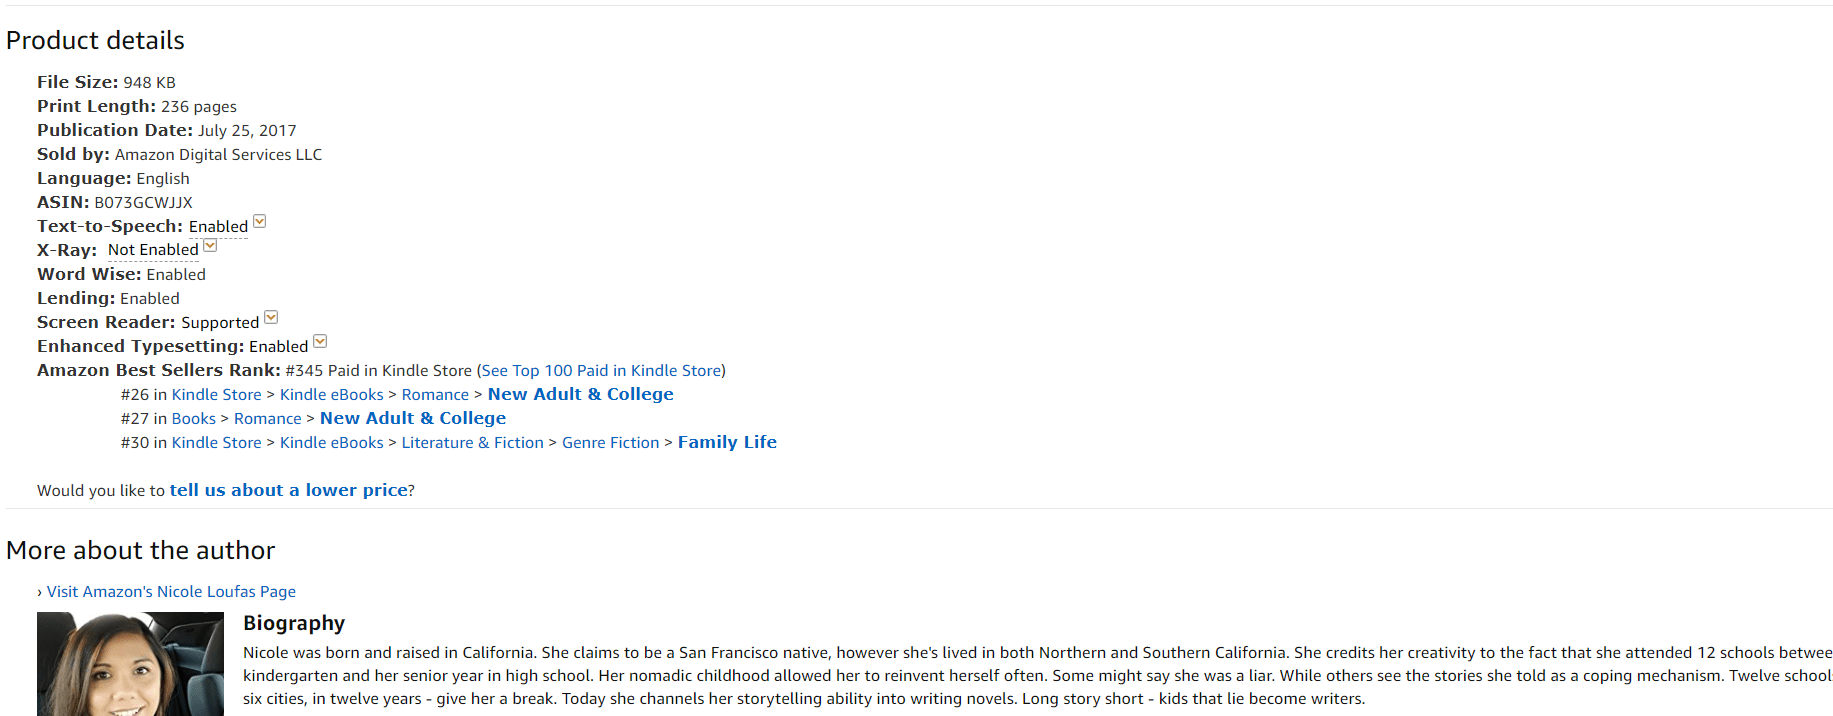The width and height of the screenshot is (1833, 716).
Task: Click tell us about a lower price
Action: 289,490
